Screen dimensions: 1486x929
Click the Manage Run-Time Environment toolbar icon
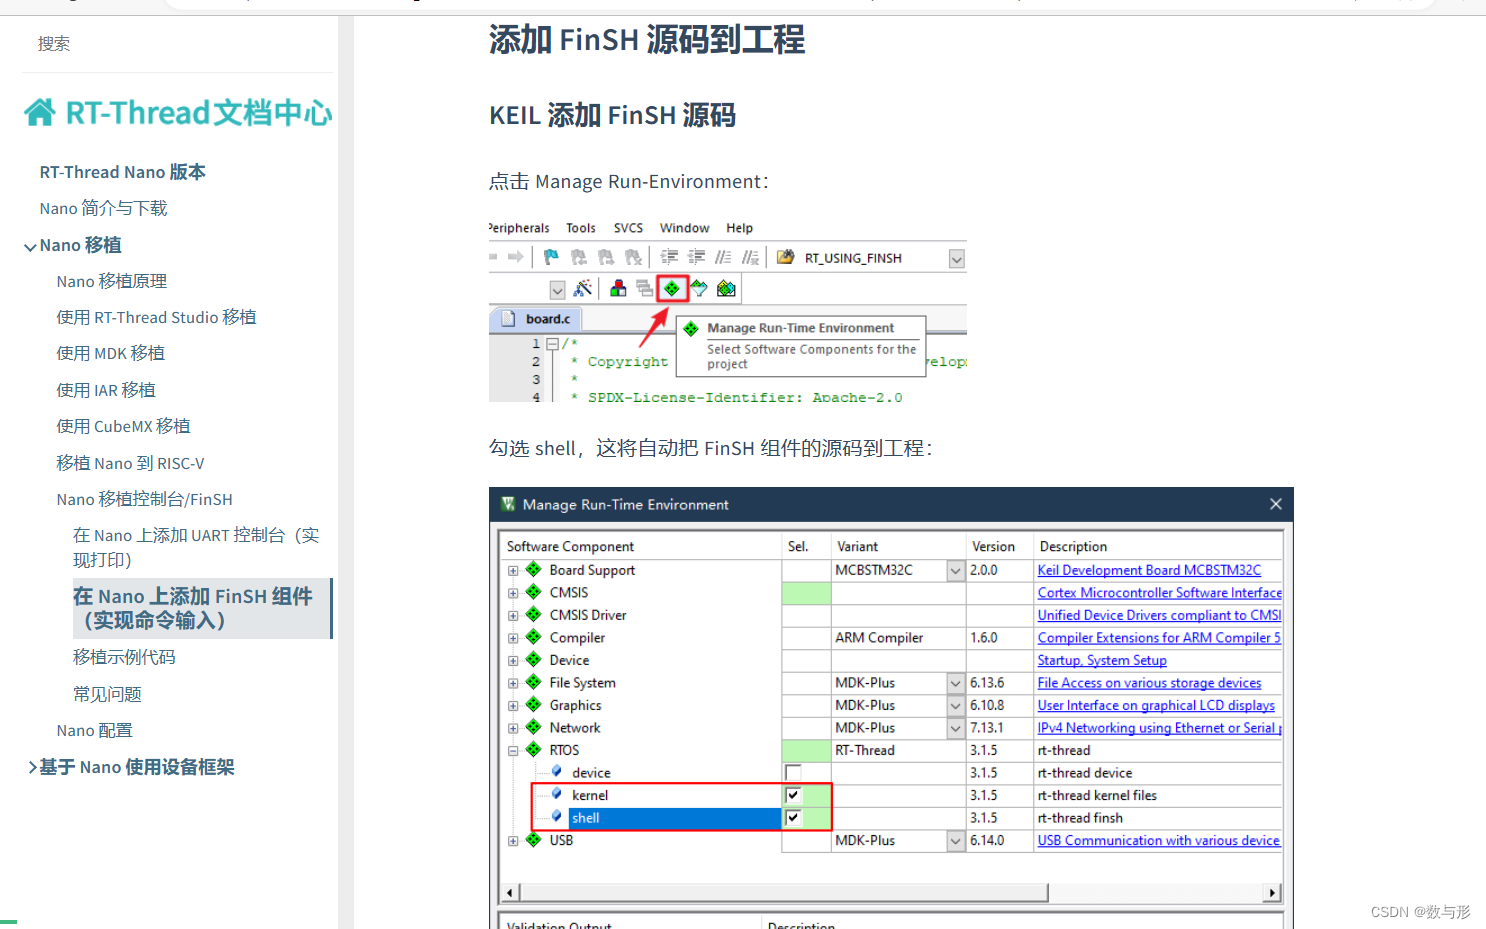tap(672, 289)
